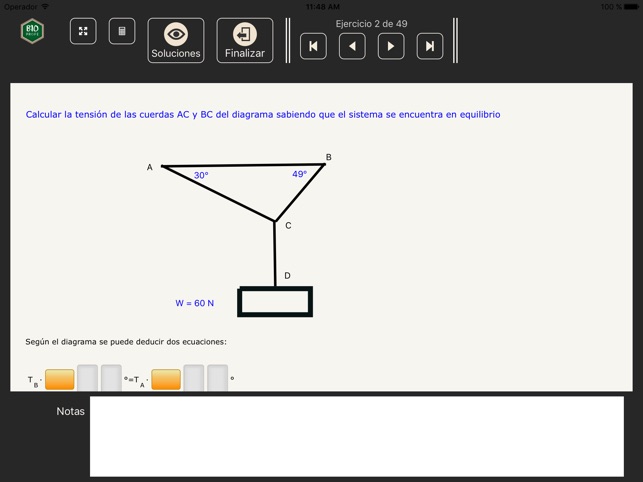643x482 pixels.
Task: Toggle fullscreen with the expand arrows icon
Action: 83,31
